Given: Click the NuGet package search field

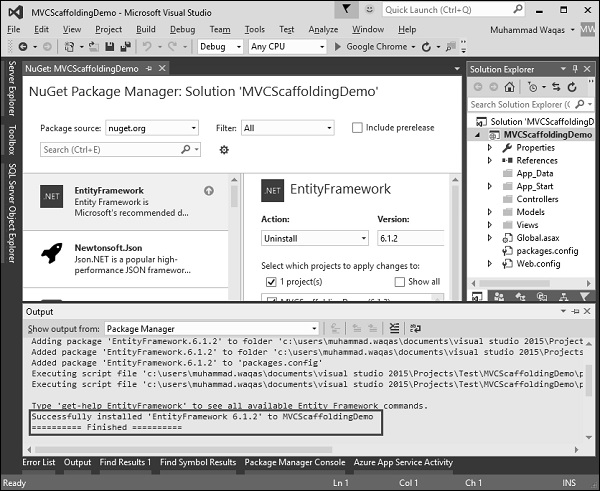Looking at the screenshot, I should [110, 149].
